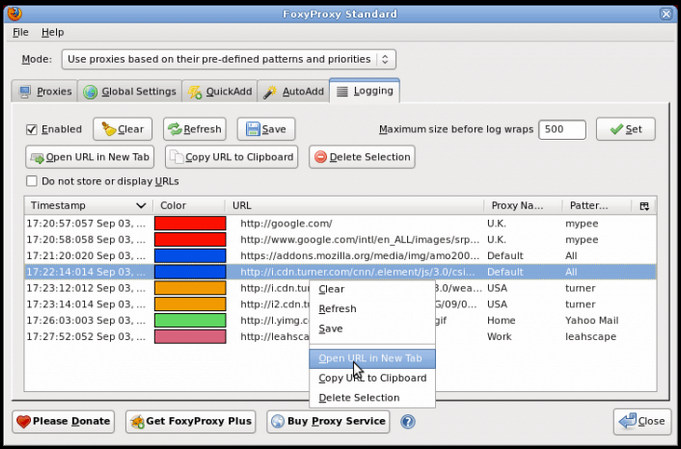Choose Refresh in the context menu
The image size is (681, 449).
click(372, 309)
